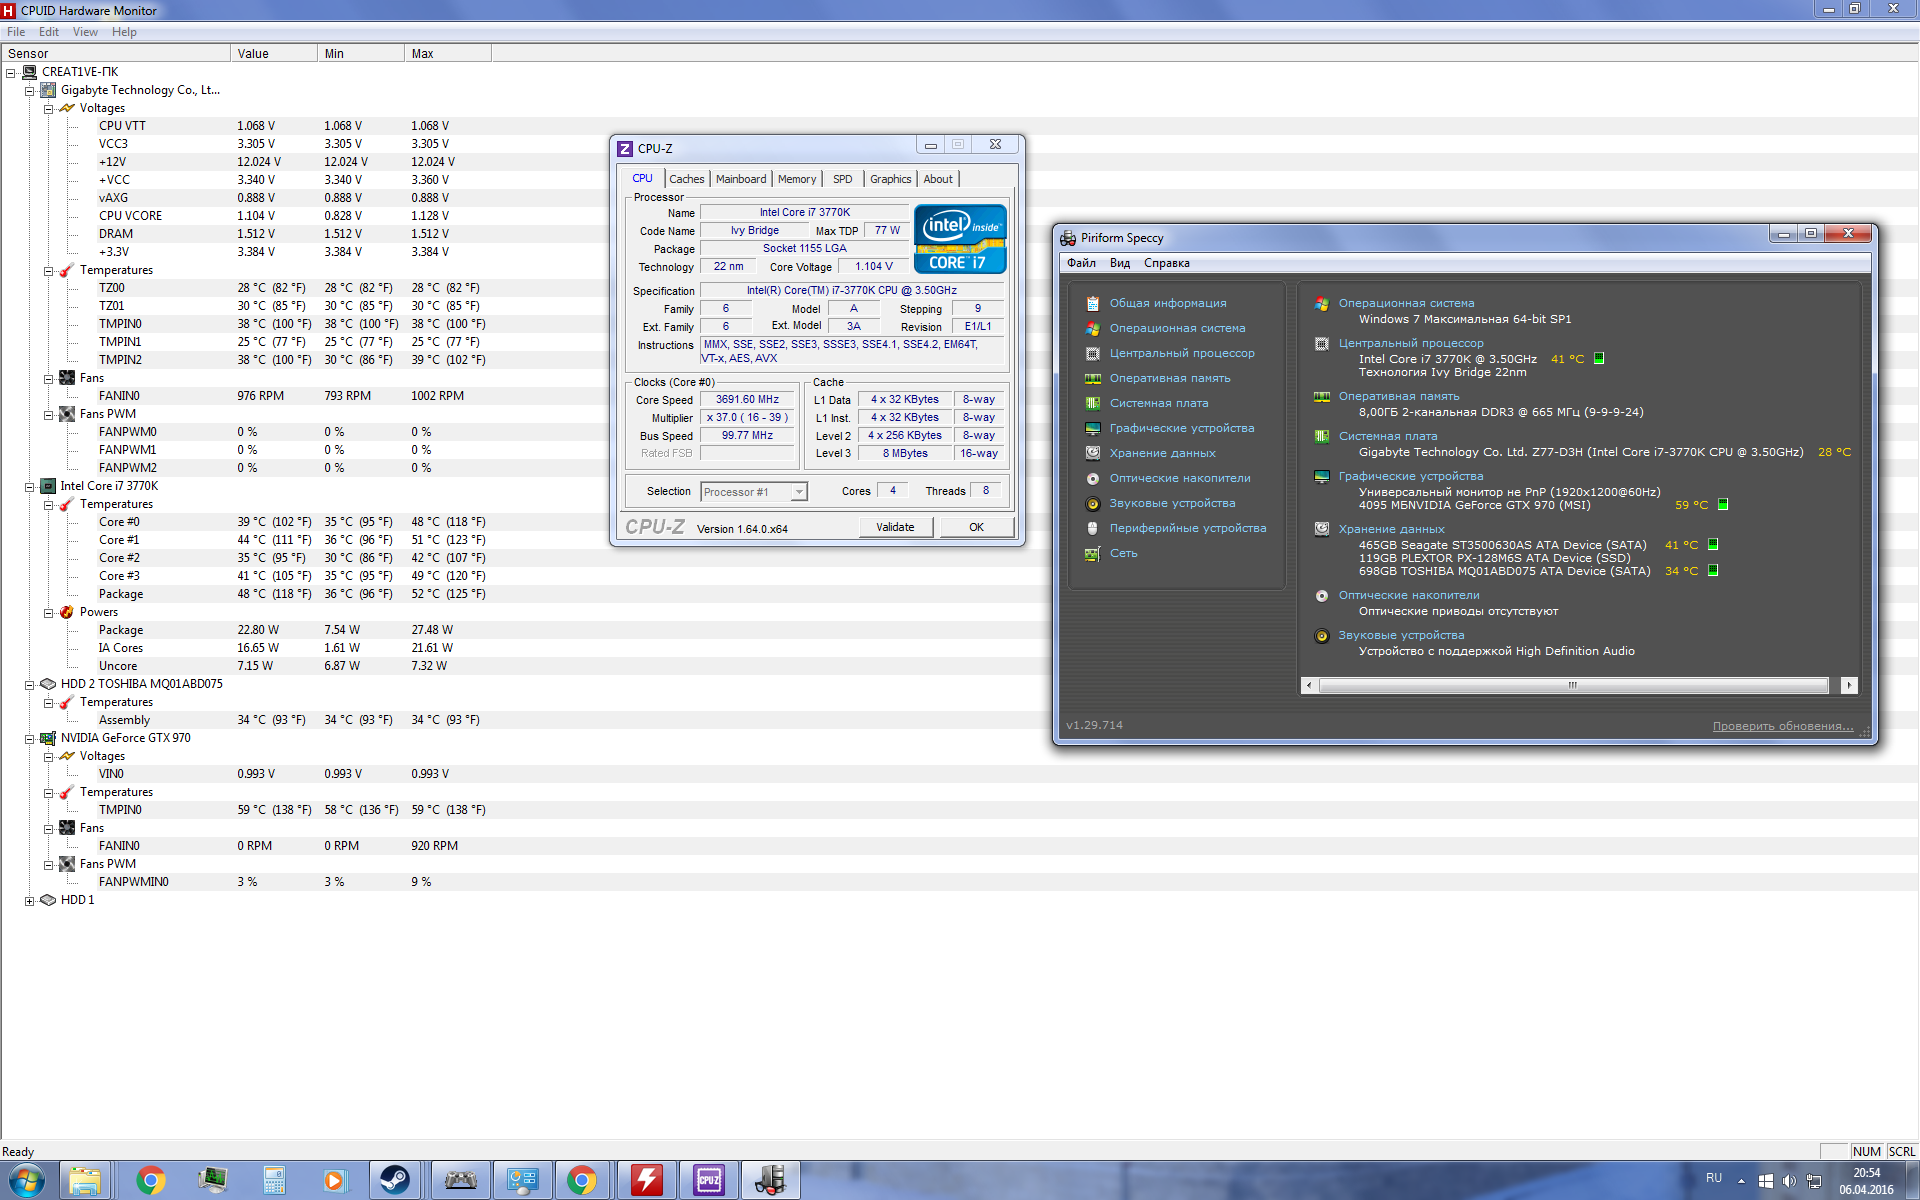Image resolution: width=1920 pixels, height=1200 pixels.
Task: Open Справка menu in Speccy
Action: [x=1166, y=263]
